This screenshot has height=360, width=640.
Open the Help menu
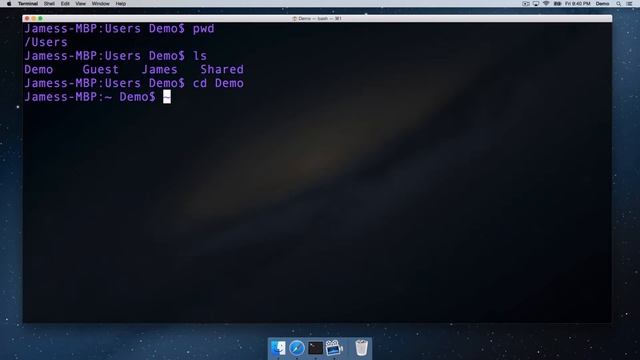click(x=121, y=4)
